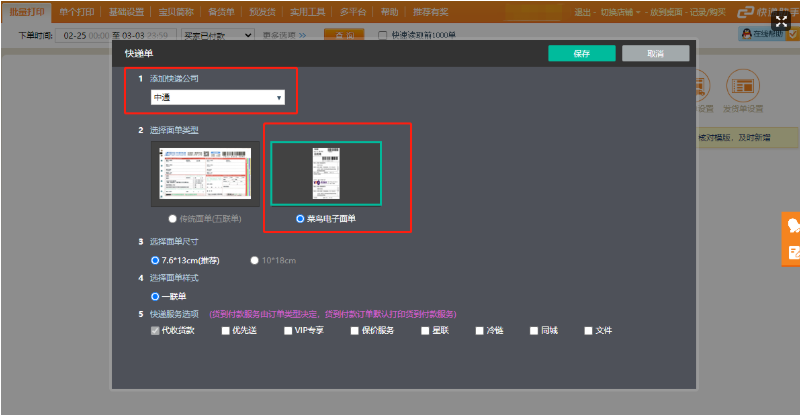Enable the 优先送 checkbox

pyautogui.click(x=226, y=331)
